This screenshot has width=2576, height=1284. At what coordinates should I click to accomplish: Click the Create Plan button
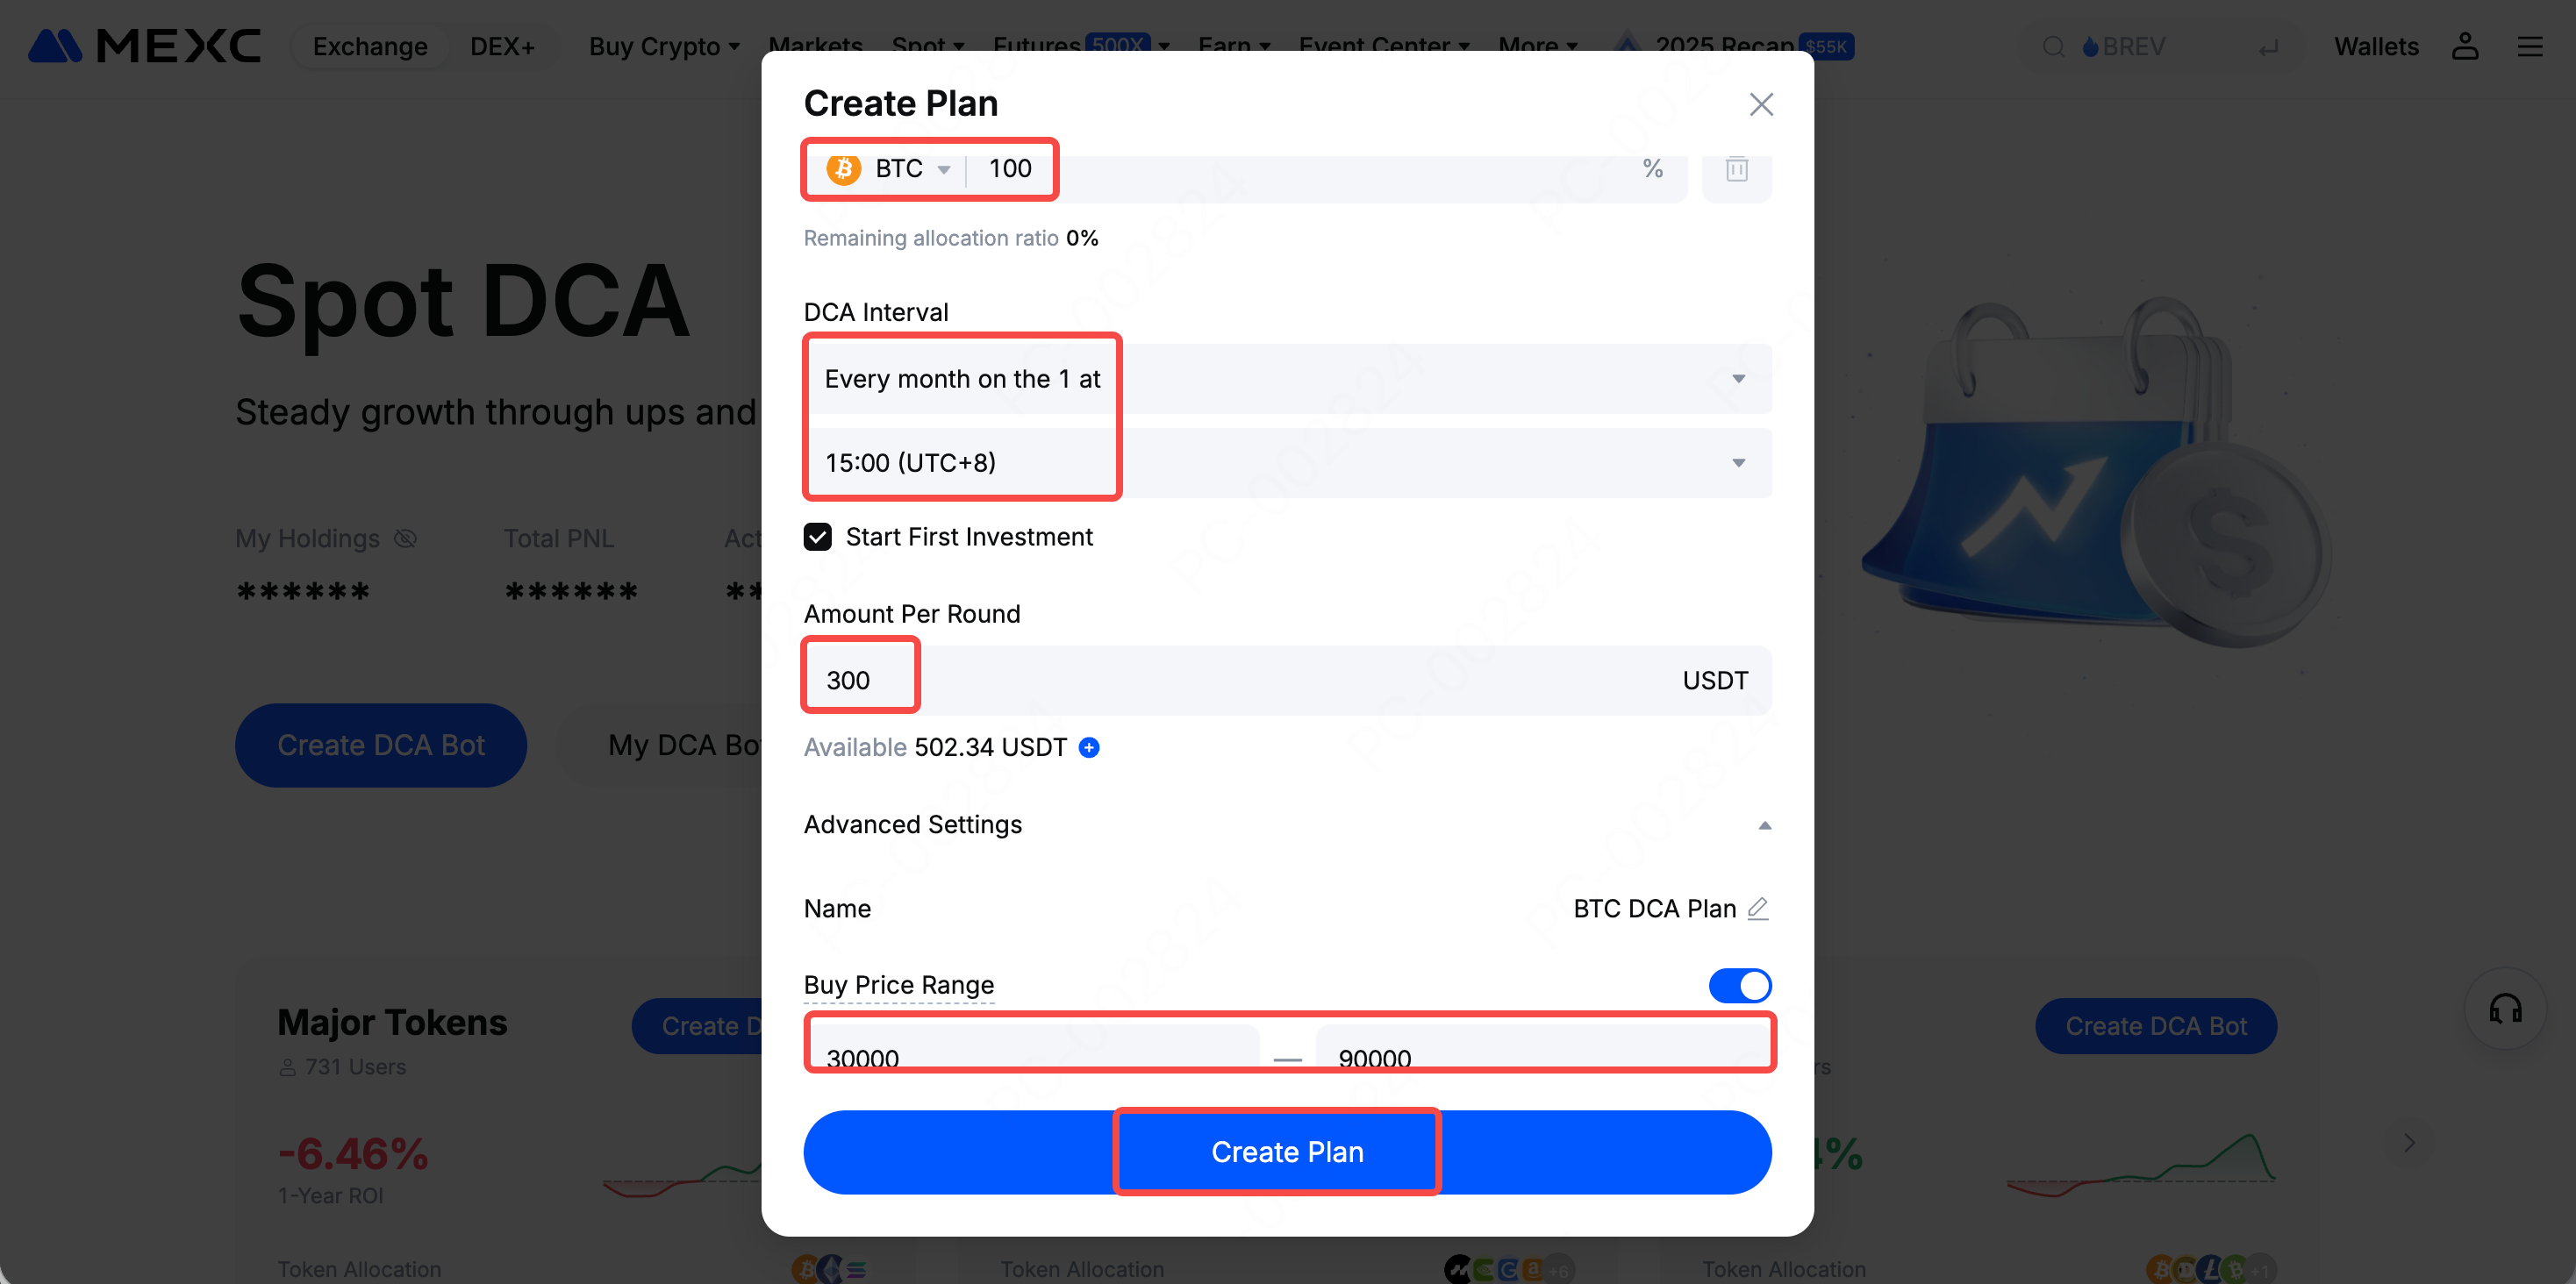point(1287,1152)
